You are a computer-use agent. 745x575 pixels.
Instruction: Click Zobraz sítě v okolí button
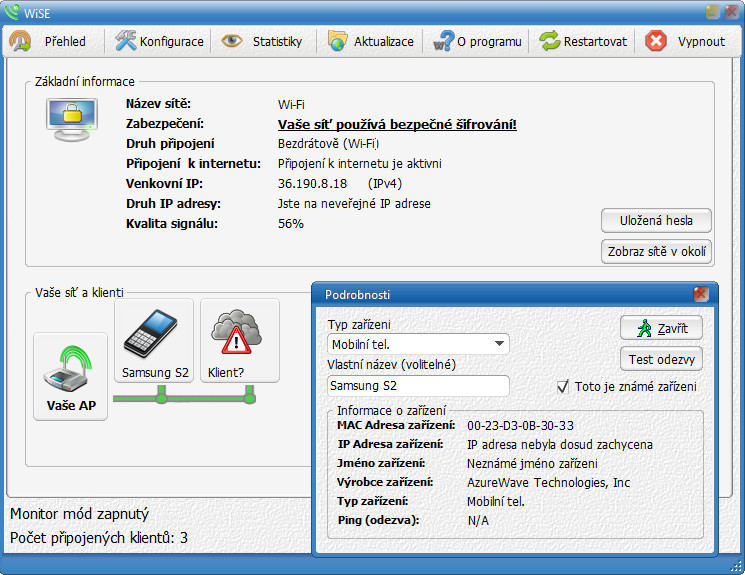(656, 251)
